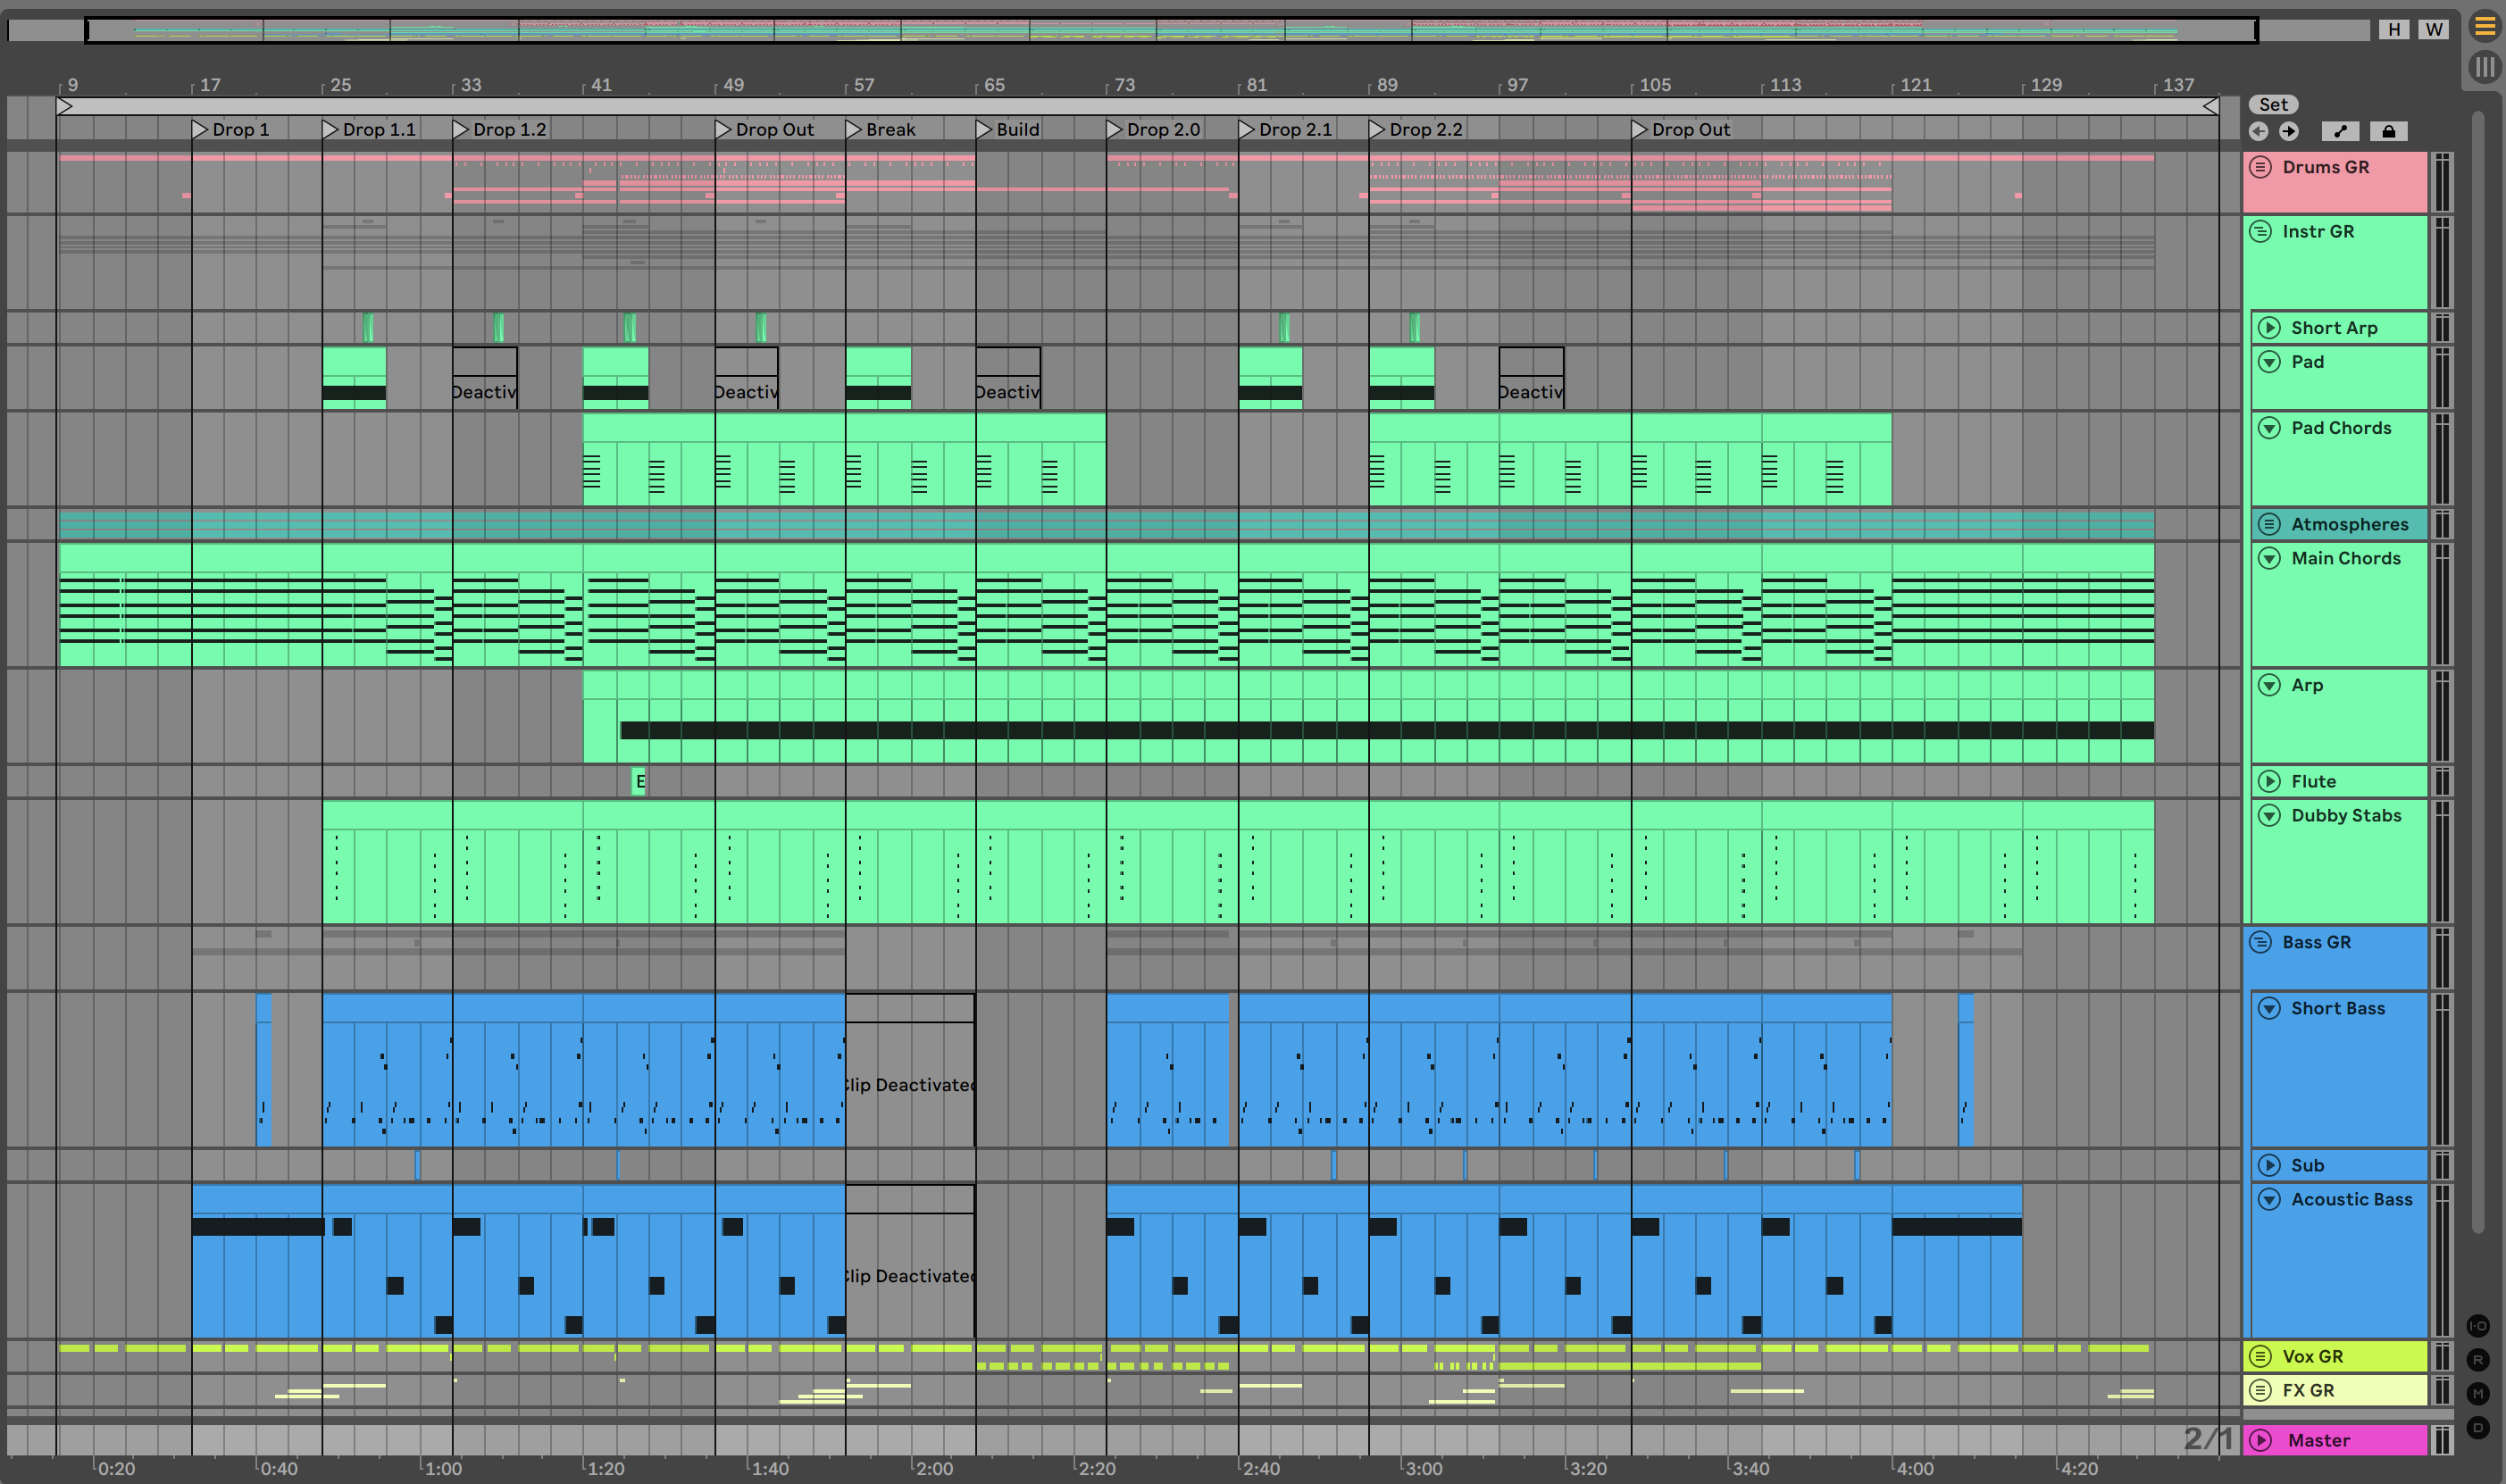Toggle automation mode button with line icon
Image resolution: width=2506 pixels, height=1484 pixels.
coord(2339,131)
